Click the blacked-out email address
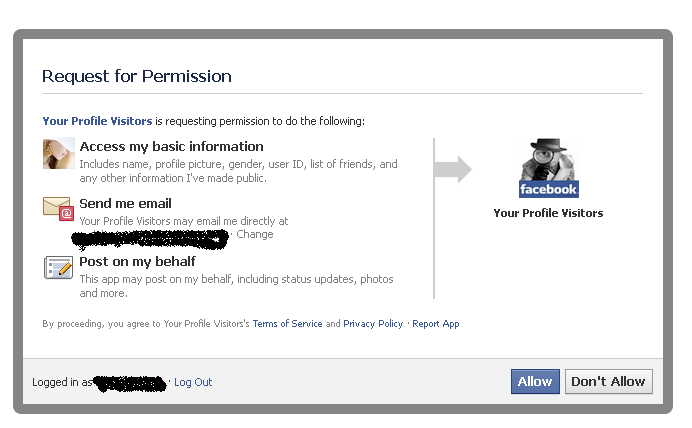692x428 pixels. [x=150, y=237]
